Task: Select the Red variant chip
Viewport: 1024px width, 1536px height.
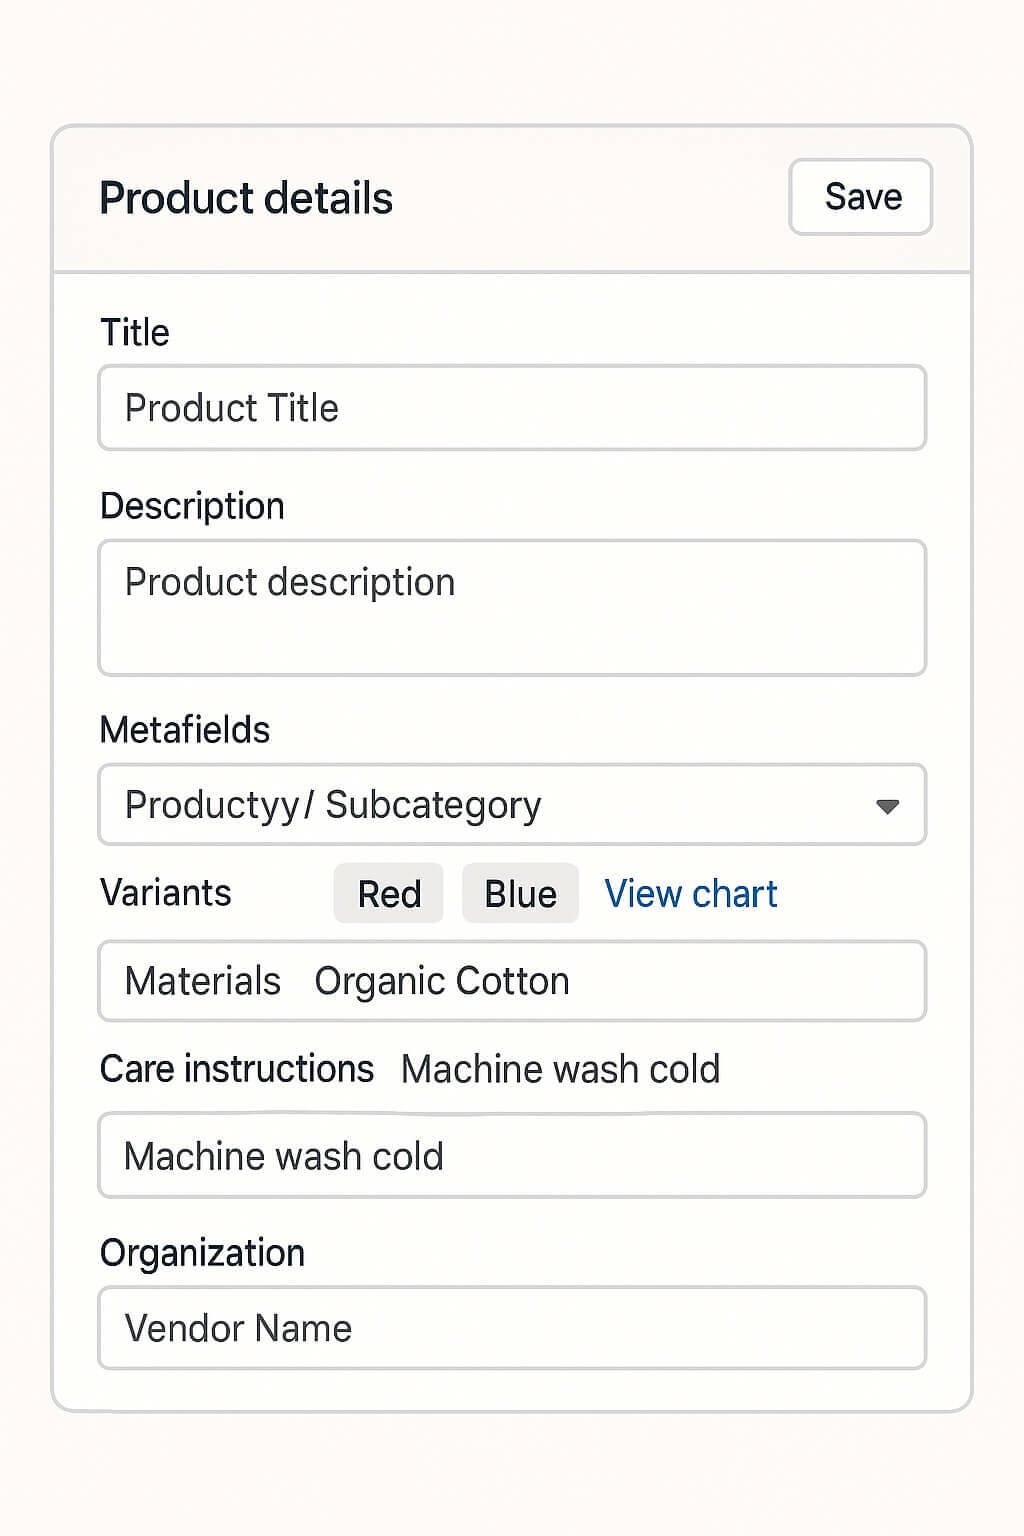Action: tap(389, 893)
